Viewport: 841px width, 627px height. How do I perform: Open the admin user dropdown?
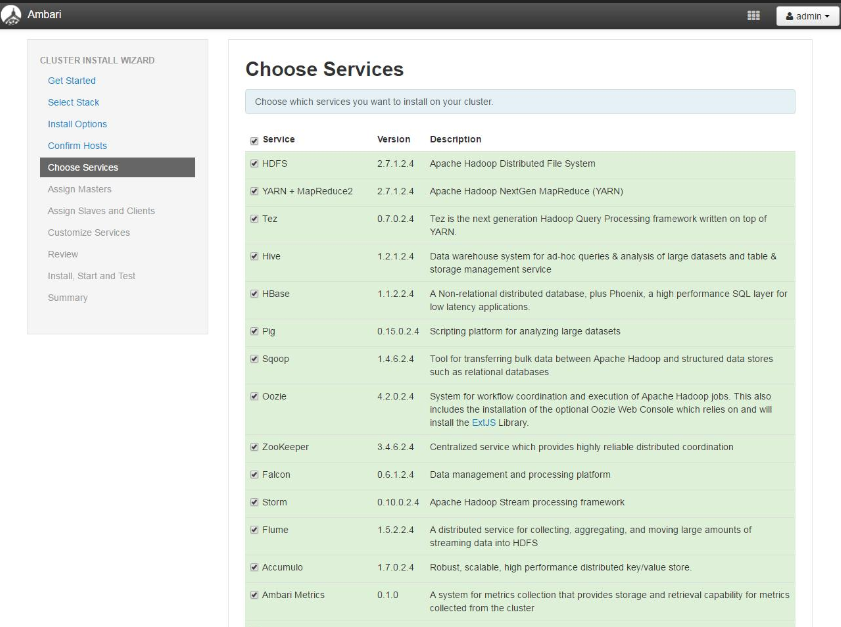807,16
